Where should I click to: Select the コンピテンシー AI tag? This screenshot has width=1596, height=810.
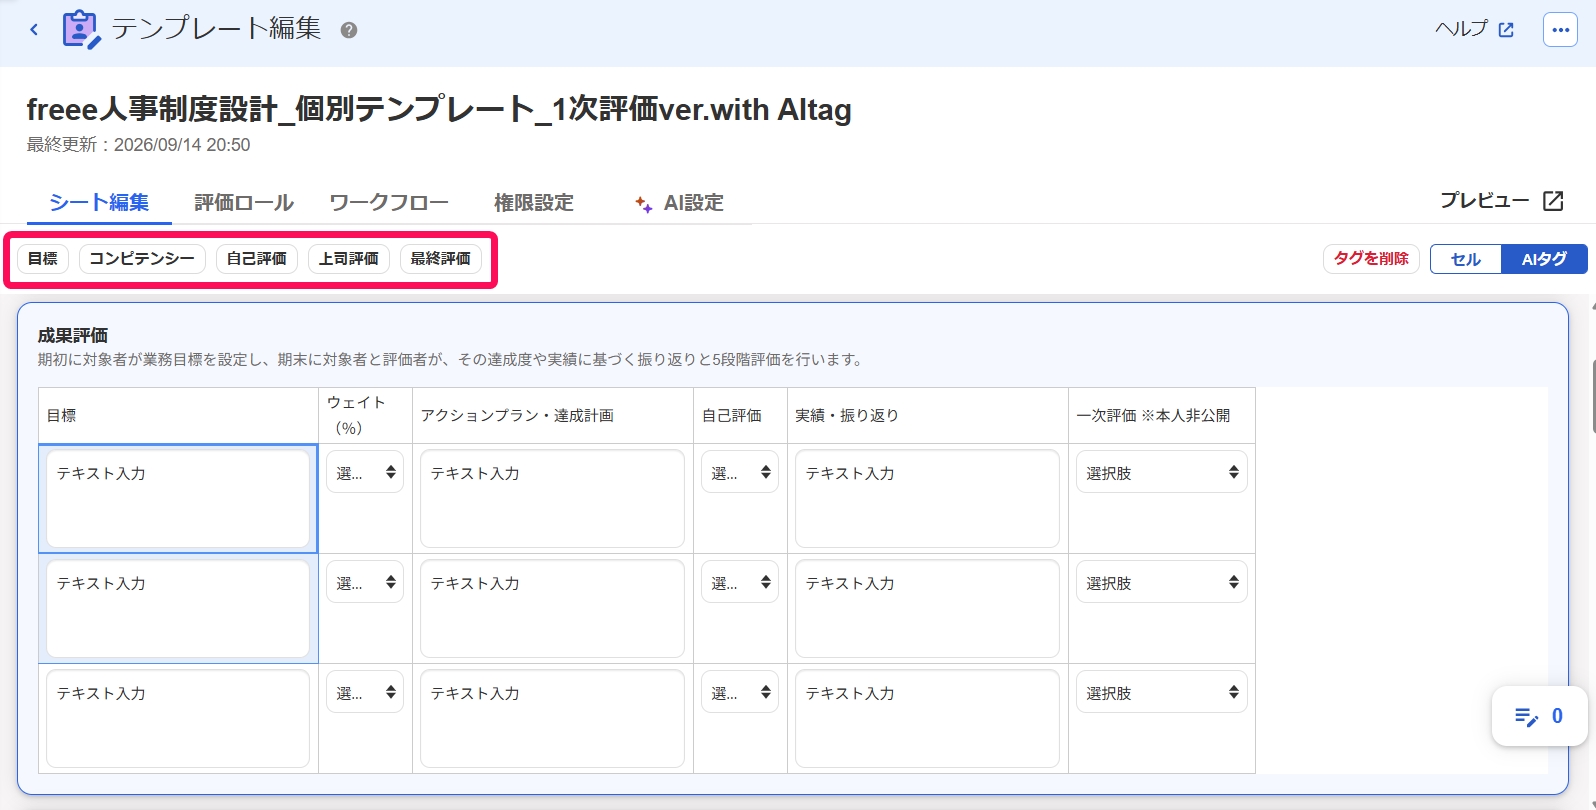pos(142,259)
